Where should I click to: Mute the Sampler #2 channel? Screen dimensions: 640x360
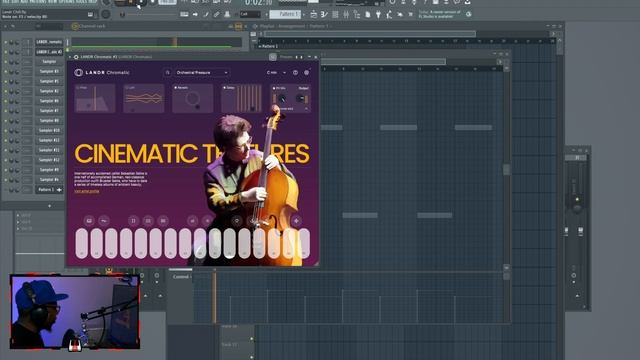6,91
